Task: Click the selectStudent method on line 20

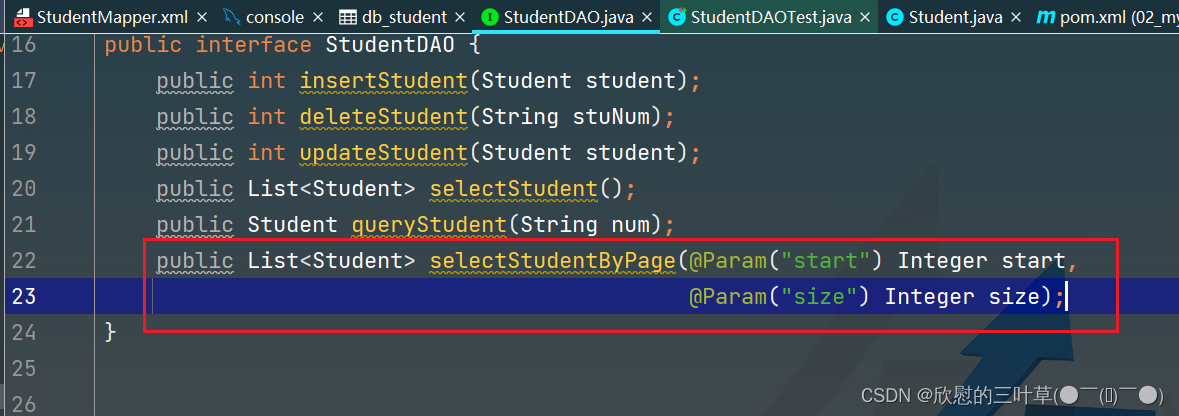Action: coord(514,189)
